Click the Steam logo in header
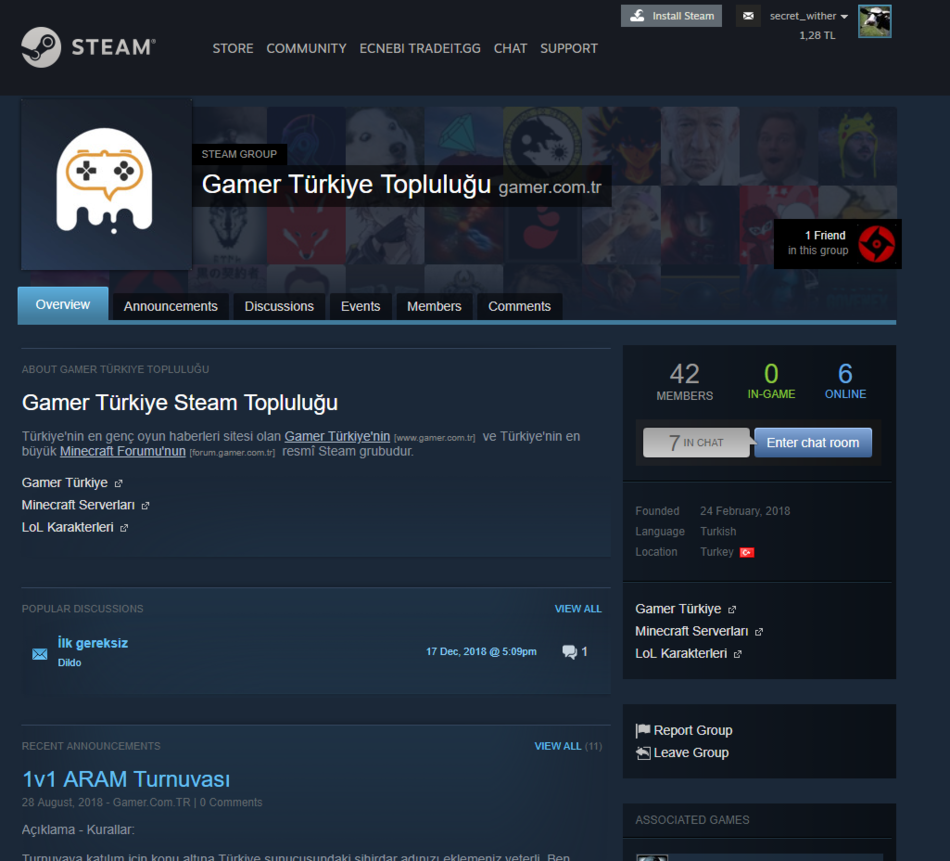This screenshot has width=950, height=861. pyautogui.click(x=88, y=47)
